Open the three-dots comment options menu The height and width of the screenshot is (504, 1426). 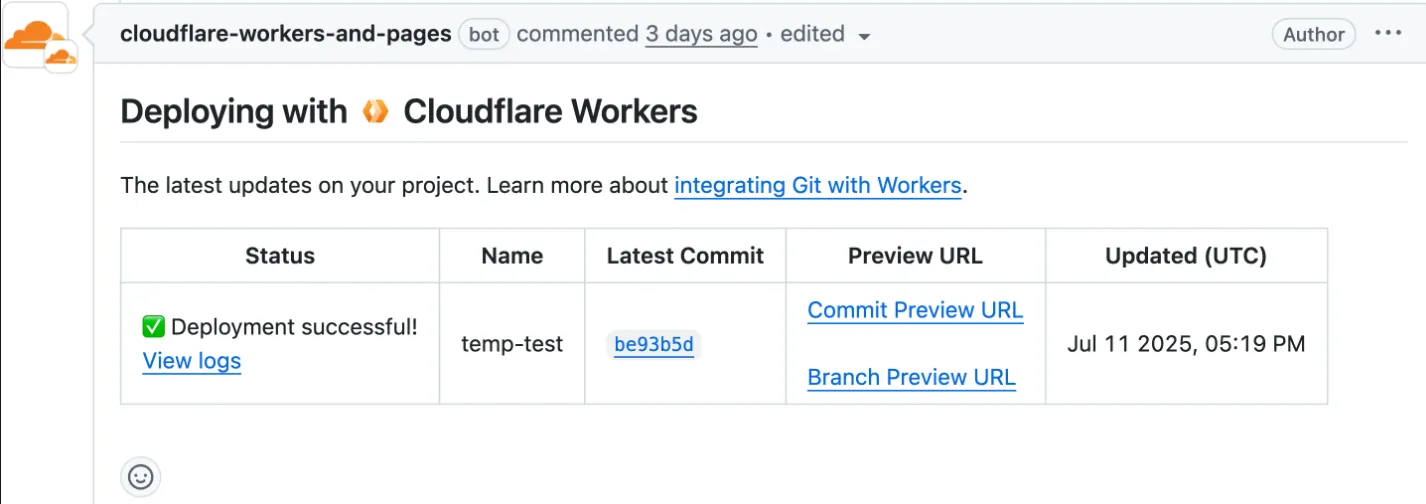tap(1388, 34)
